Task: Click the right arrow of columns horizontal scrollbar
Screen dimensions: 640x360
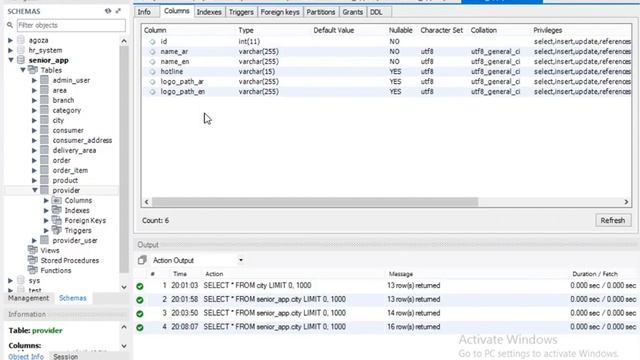Action: pos(626,202)
